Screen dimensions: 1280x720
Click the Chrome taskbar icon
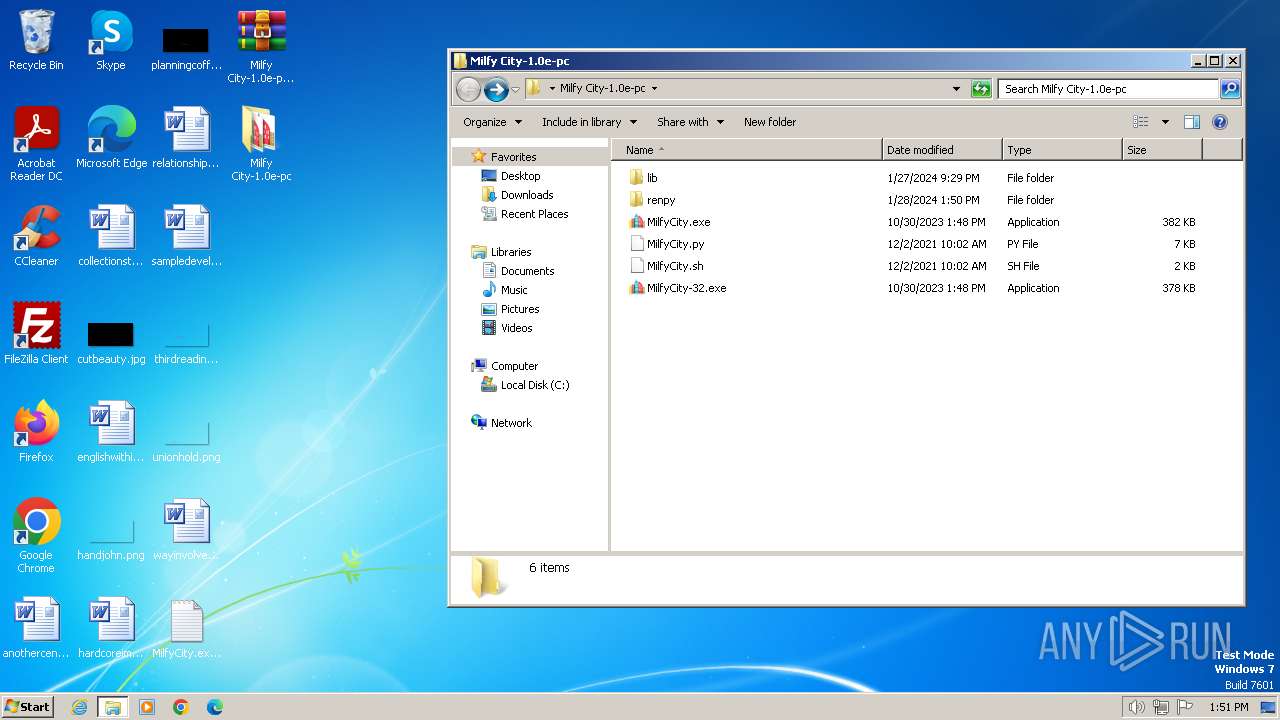(x=181, y=707)
